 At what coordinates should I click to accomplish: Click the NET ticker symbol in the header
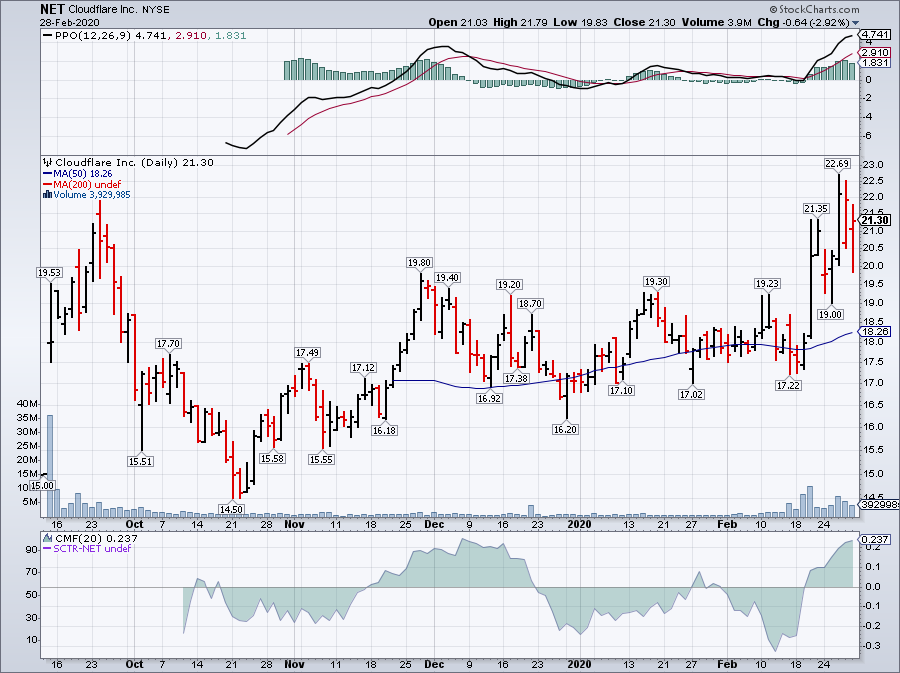pos(52,10)
